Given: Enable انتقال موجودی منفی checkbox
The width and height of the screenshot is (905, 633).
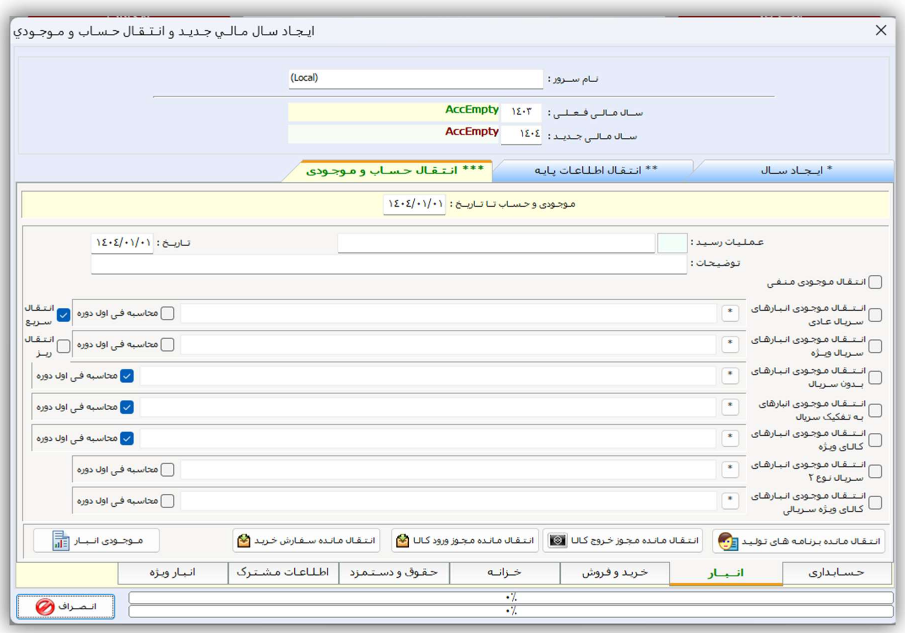Looking at the screenshot, I should pyautogui.click(x=875, y=282).
